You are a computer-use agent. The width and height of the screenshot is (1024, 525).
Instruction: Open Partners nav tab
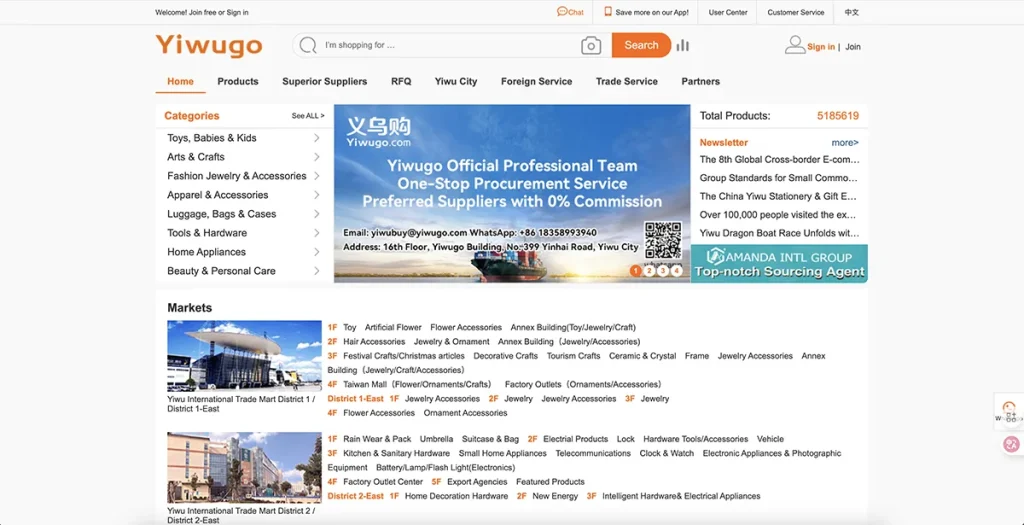[x=701, y=82]
